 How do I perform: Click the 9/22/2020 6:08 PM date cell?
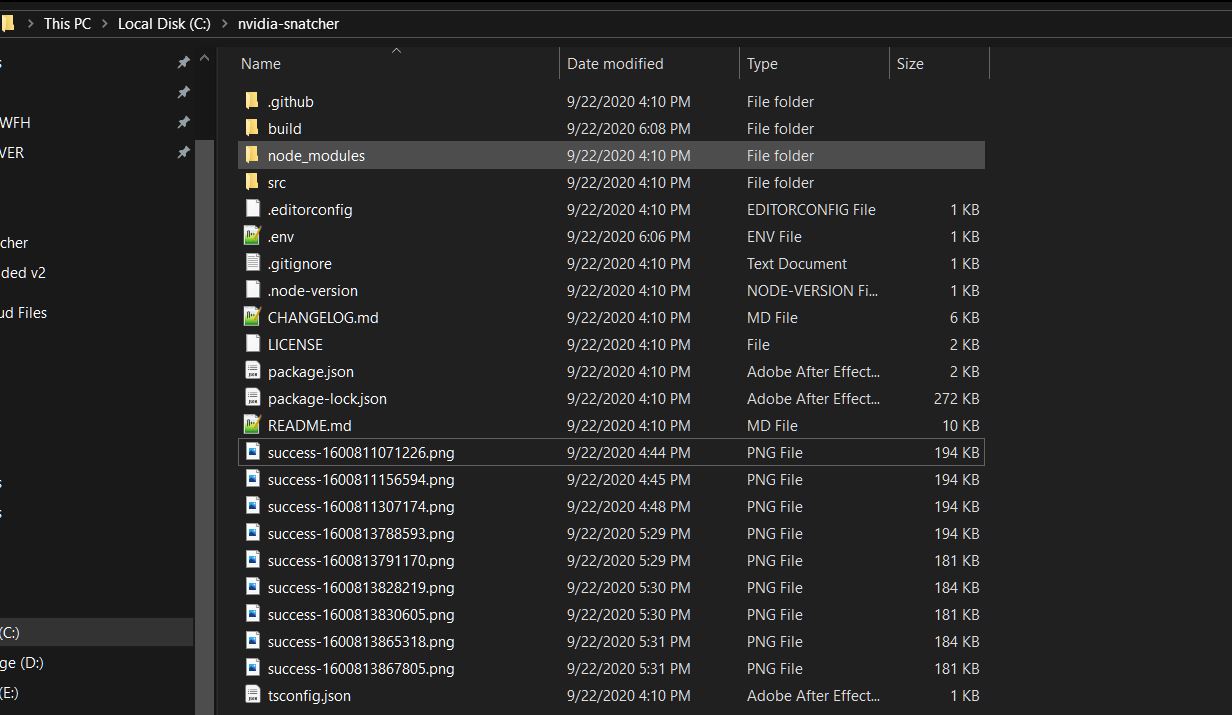[x=628, y=128]
